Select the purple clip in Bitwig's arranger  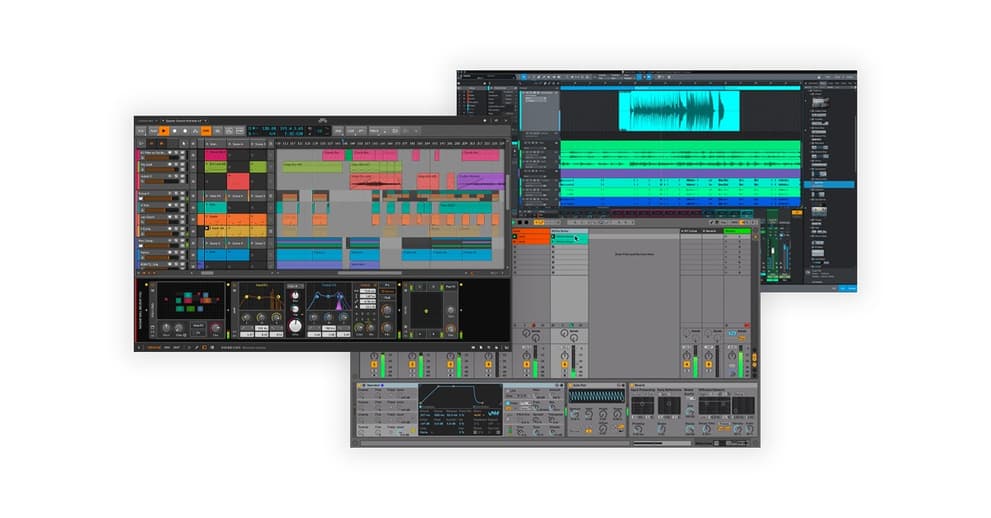tap(480, 181)
